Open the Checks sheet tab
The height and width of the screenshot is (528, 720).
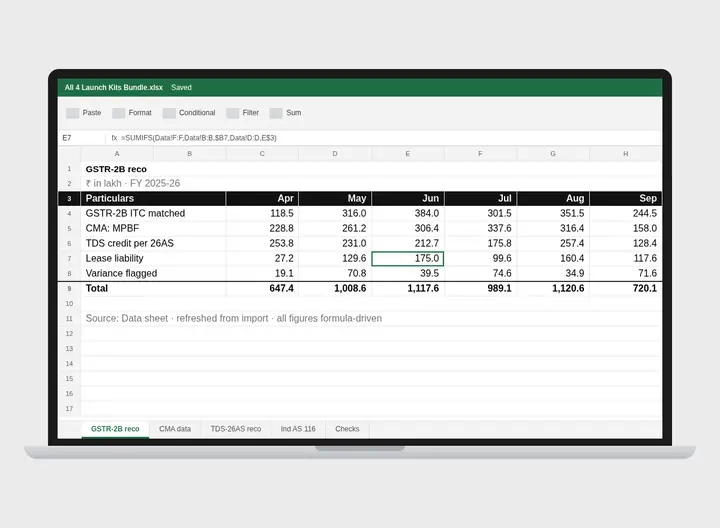pyautogui.click(x=347, y=429)
